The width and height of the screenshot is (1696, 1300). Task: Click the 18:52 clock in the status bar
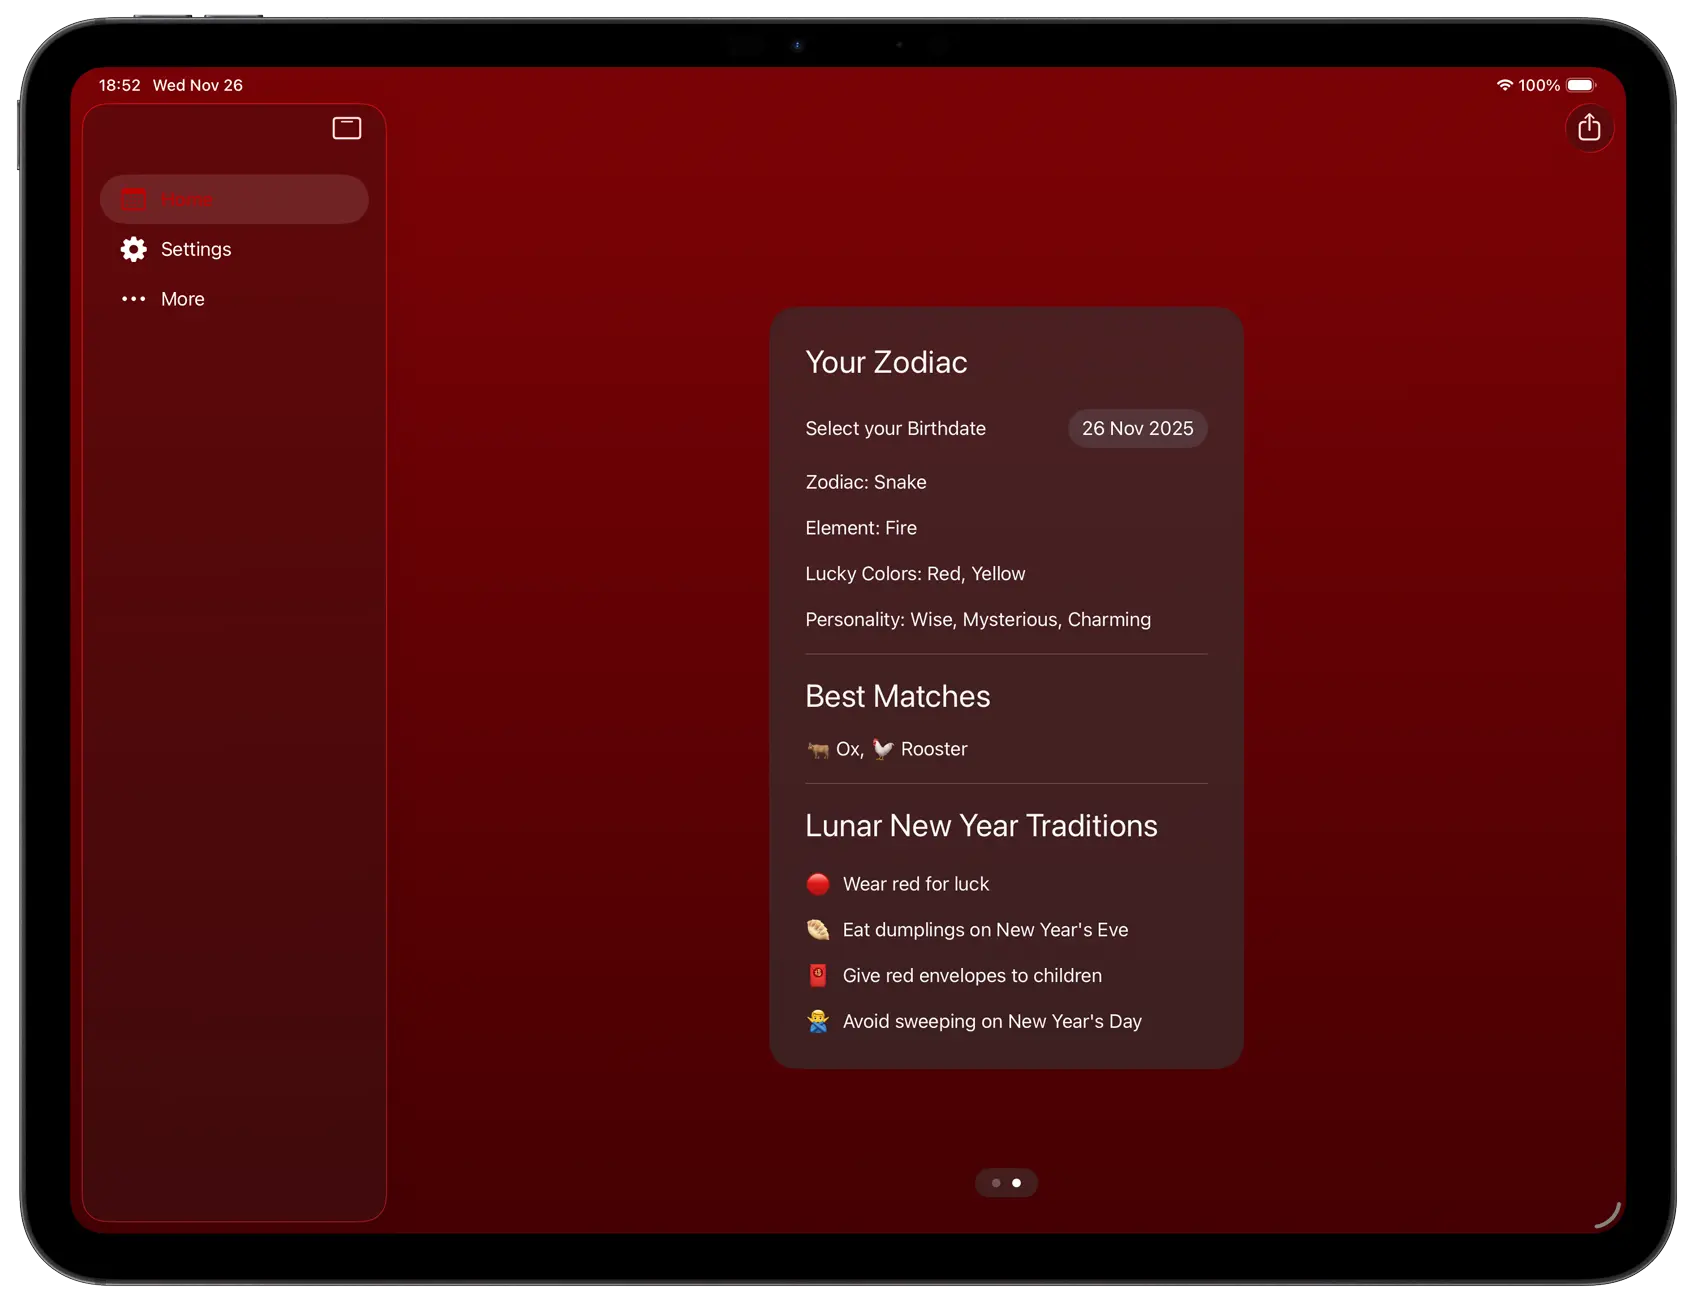(119, 85)
